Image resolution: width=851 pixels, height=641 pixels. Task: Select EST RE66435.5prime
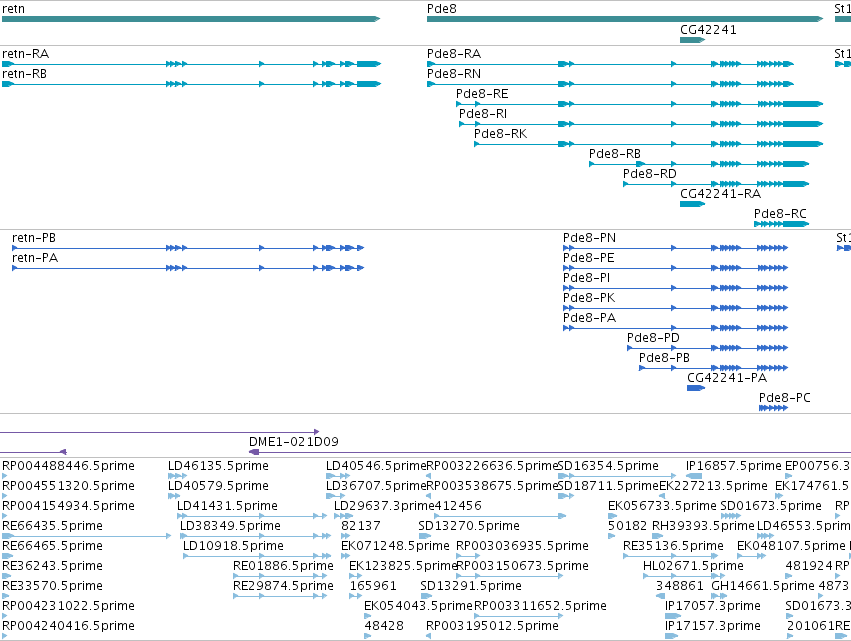(x=52, y=526)
